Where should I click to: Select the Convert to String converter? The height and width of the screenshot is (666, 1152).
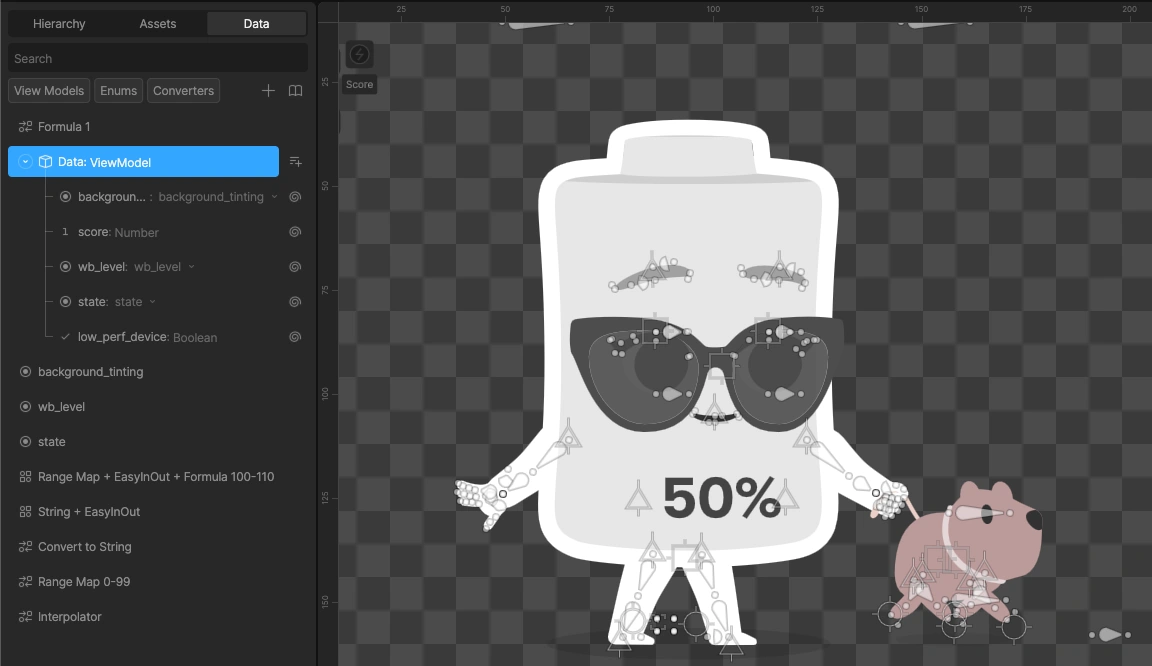coord(84,547)
